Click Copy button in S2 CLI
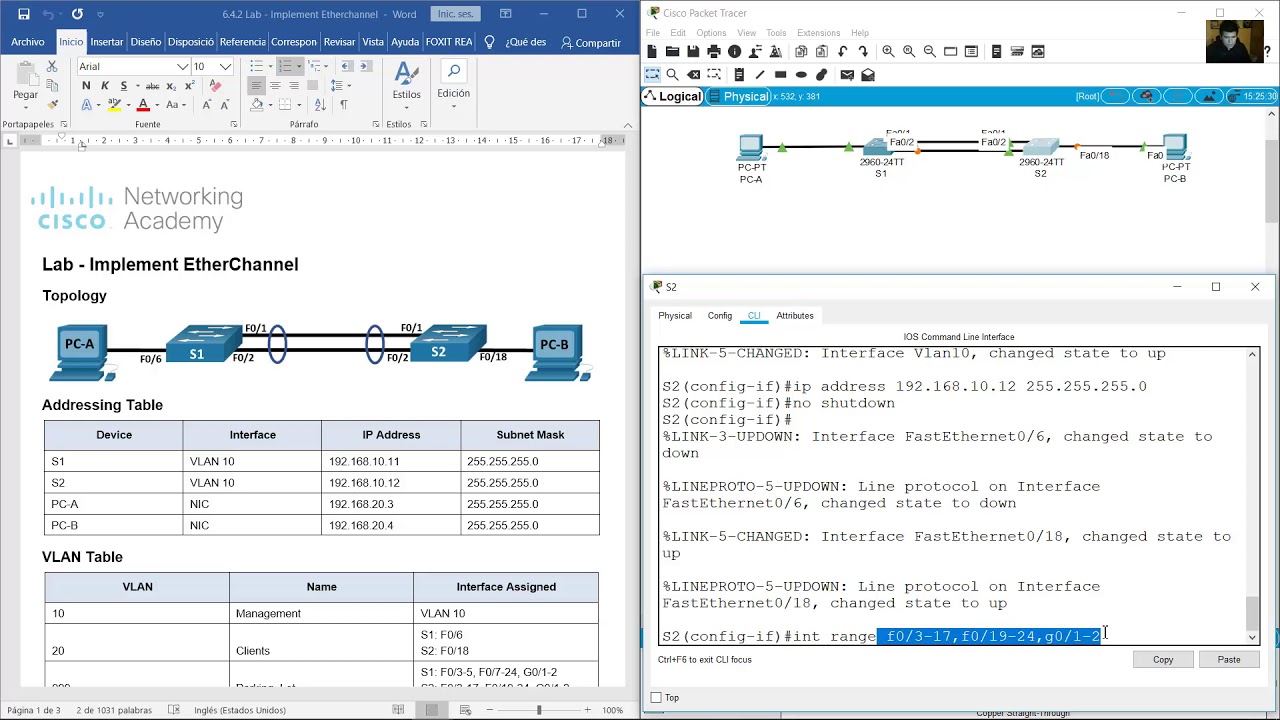1280x720 pixels. click(1163, 660)
